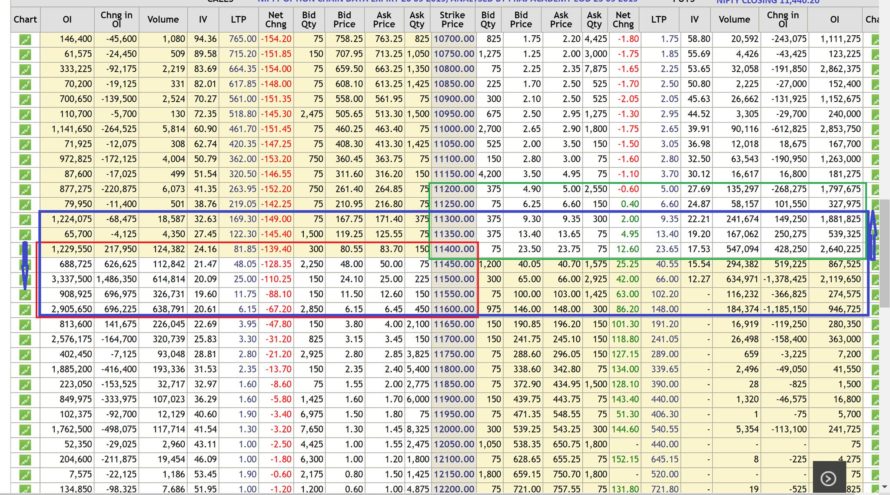Viewport: 890px width, 495px height.
Task: Open calls chart icon in 11250.00 strike row
Action: point(25,204)
